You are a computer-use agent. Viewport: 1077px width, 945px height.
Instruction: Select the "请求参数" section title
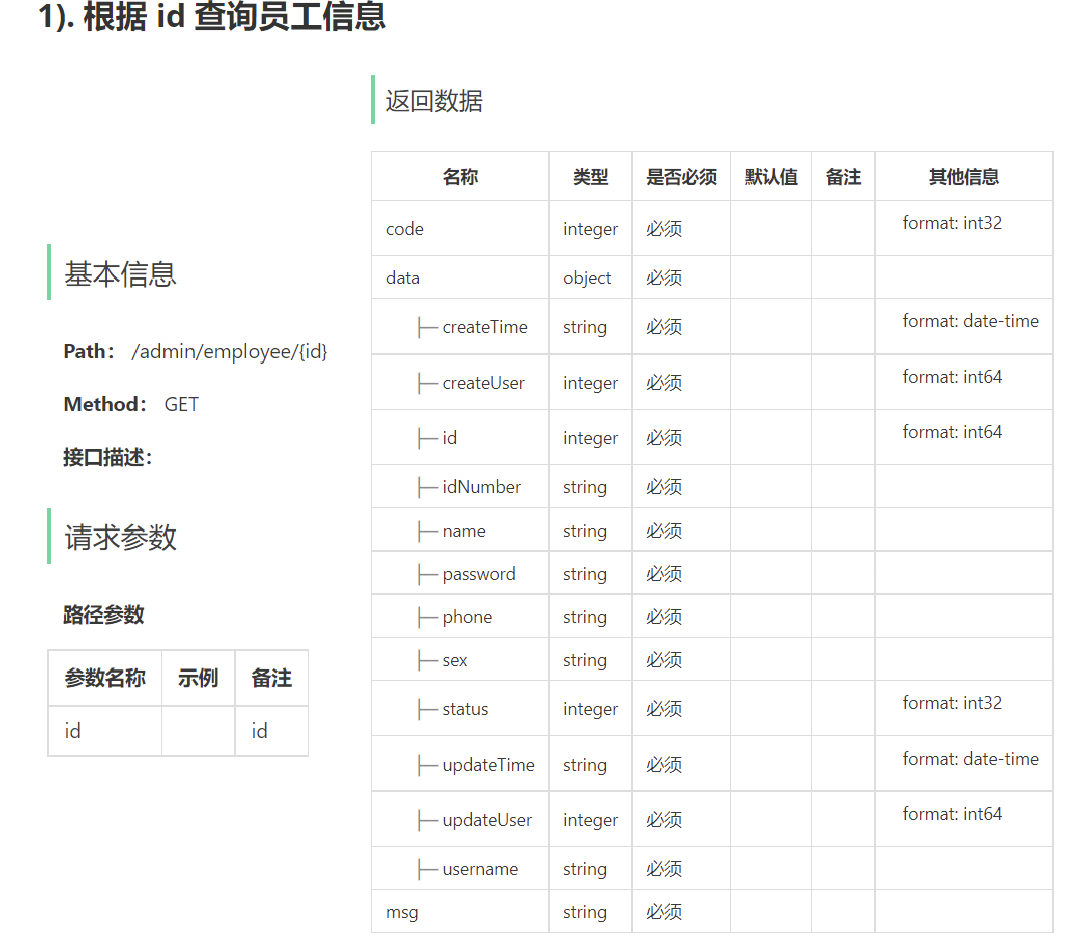(x=120, y=537)
